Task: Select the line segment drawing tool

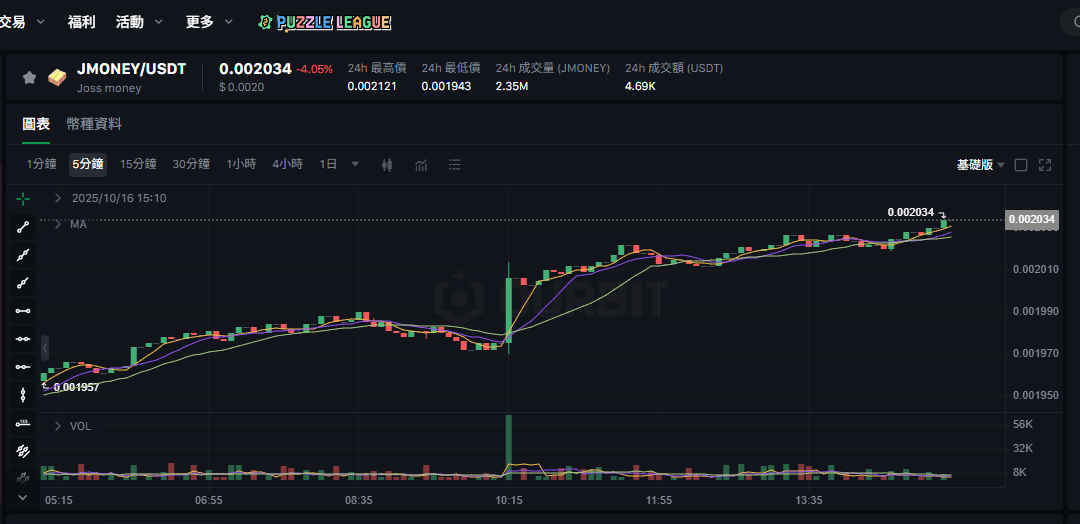Action: point(23,227)
